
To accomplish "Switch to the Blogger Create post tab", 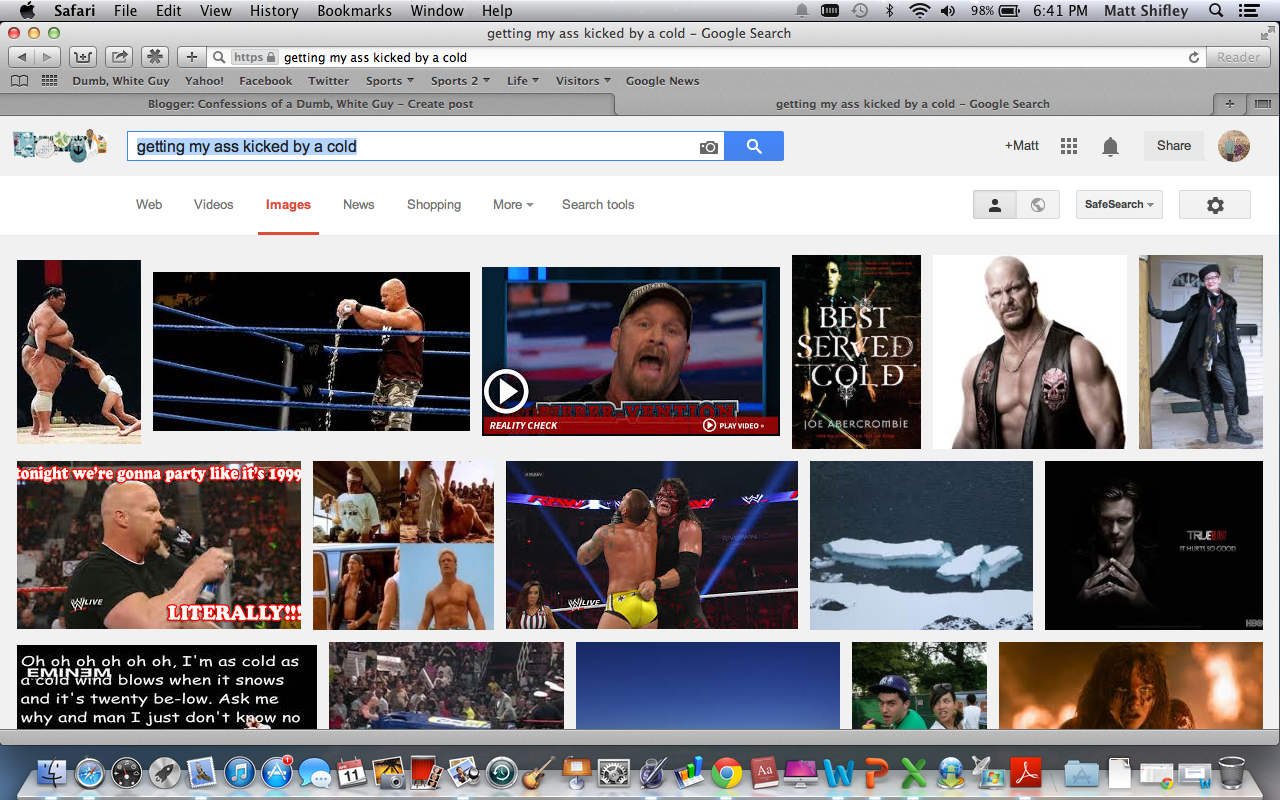I will click(310, 104).
